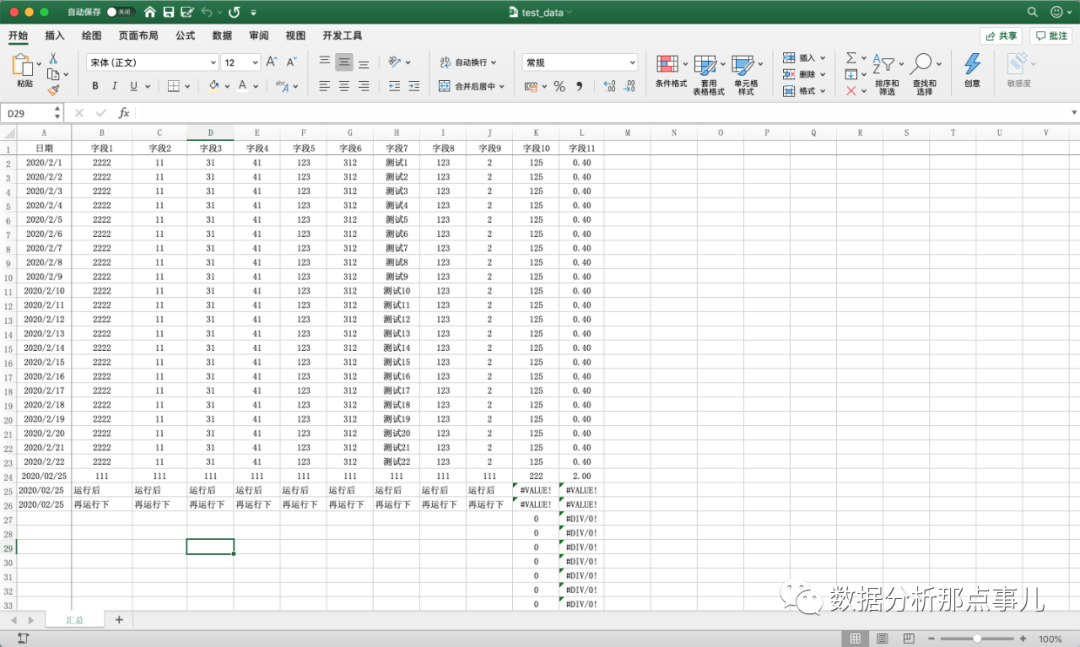Select the Format Painter brush

point(53,90)
